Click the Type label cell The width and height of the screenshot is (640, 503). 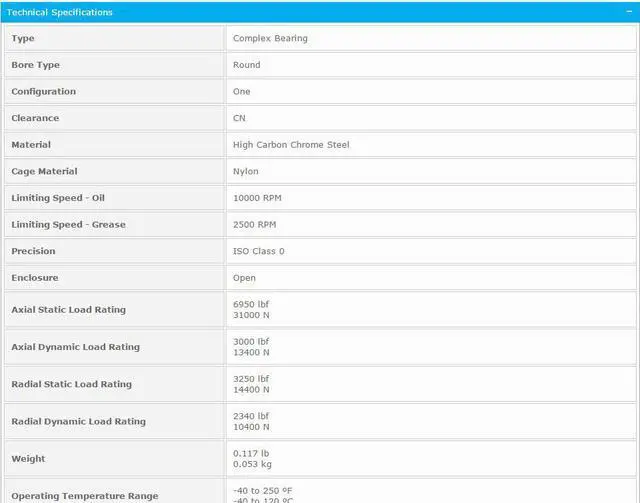[23, 38]
